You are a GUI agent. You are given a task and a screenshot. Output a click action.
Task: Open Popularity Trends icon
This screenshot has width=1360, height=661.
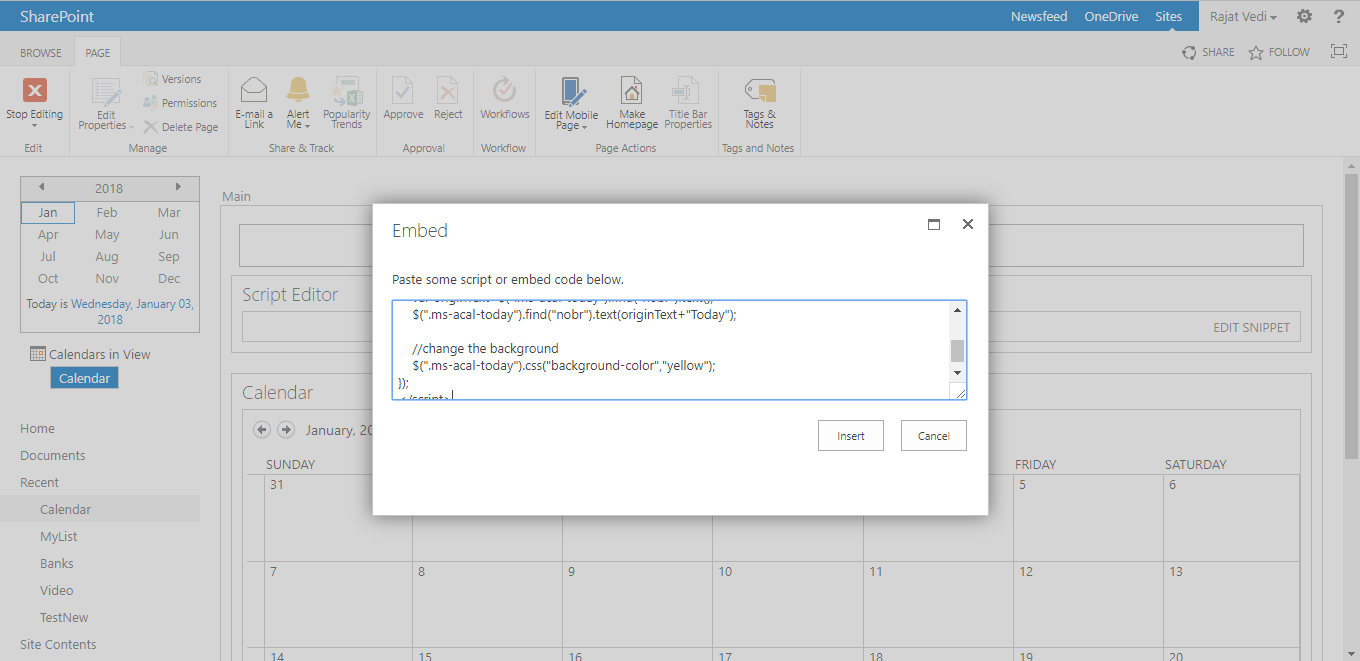tap(346, 91)
